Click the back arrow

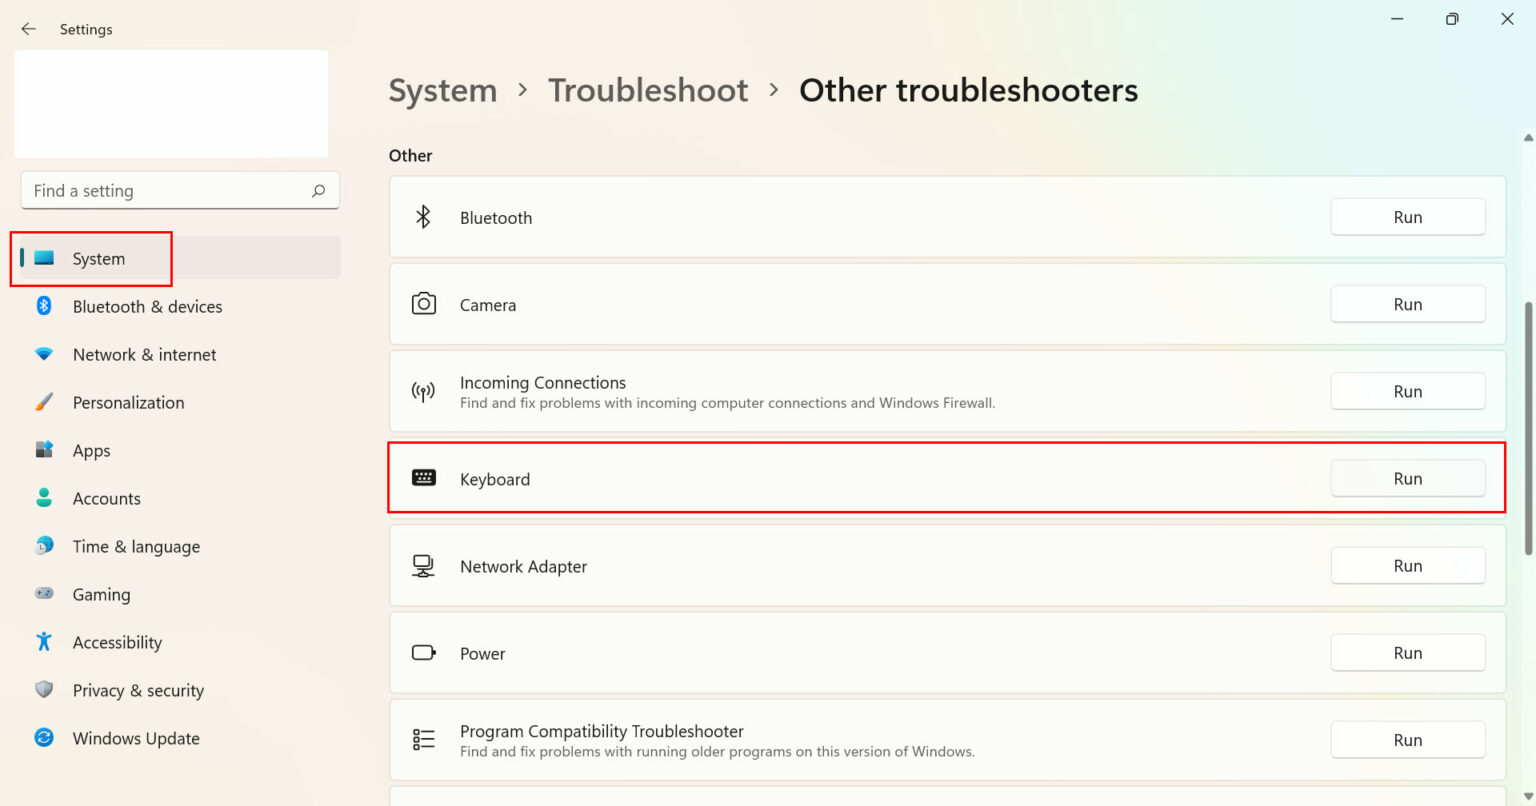point(28,28)
